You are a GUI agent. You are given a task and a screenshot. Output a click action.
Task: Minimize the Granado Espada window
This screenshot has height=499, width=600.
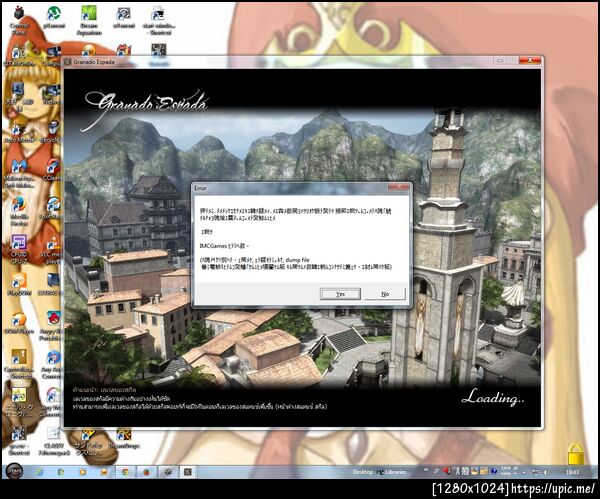click(x=500, y=60)
